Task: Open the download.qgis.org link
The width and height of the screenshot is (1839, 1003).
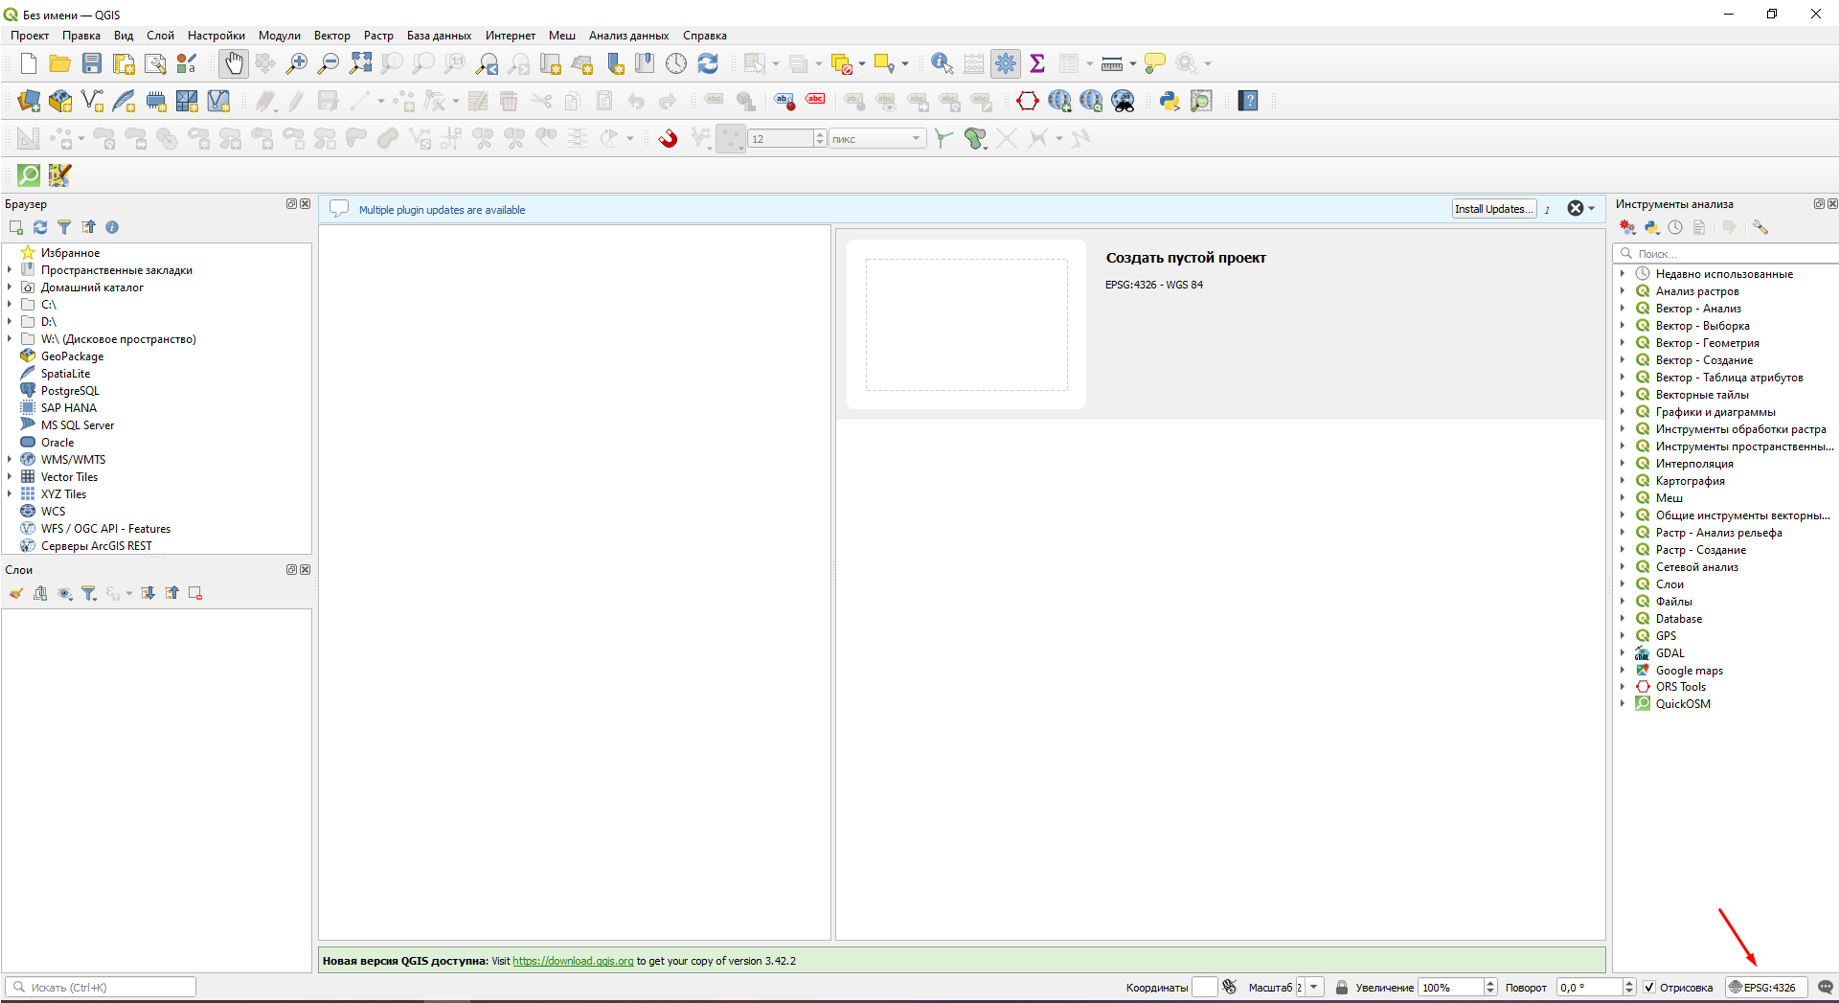Action: [x=572, y=961]
